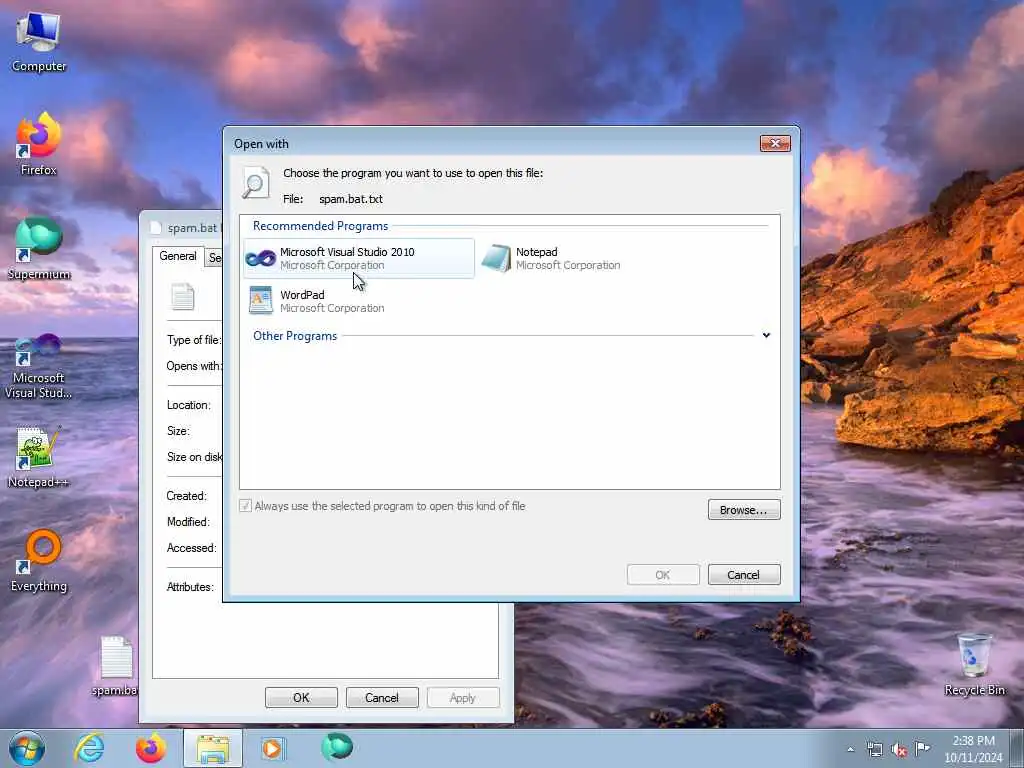Image resolution: width=1024 pixels, height=768 pixels.
Task: Click the network tray icon
Action: [x=874, y=749]
